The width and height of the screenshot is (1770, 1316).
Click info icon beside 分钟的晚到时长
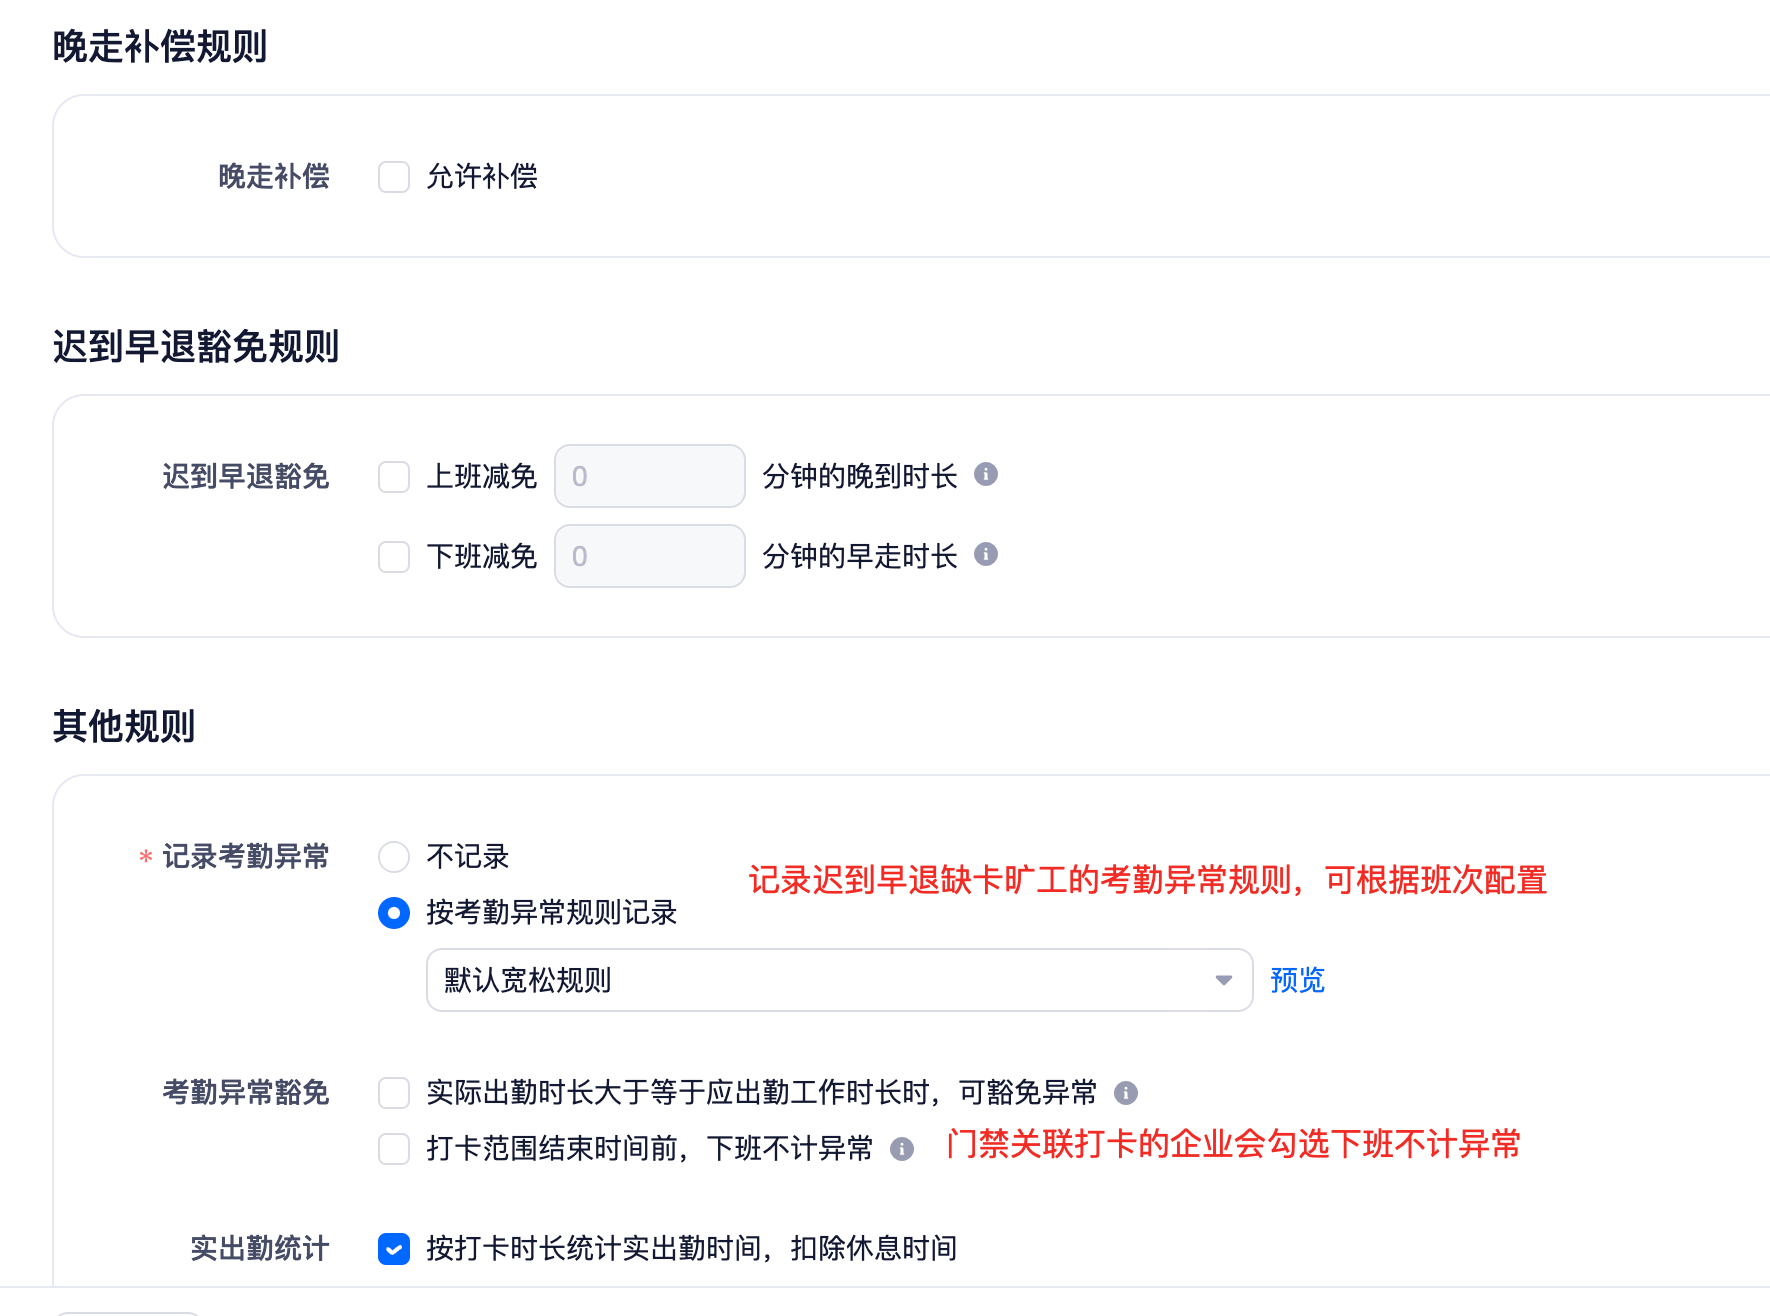click(x=986, y=474)
